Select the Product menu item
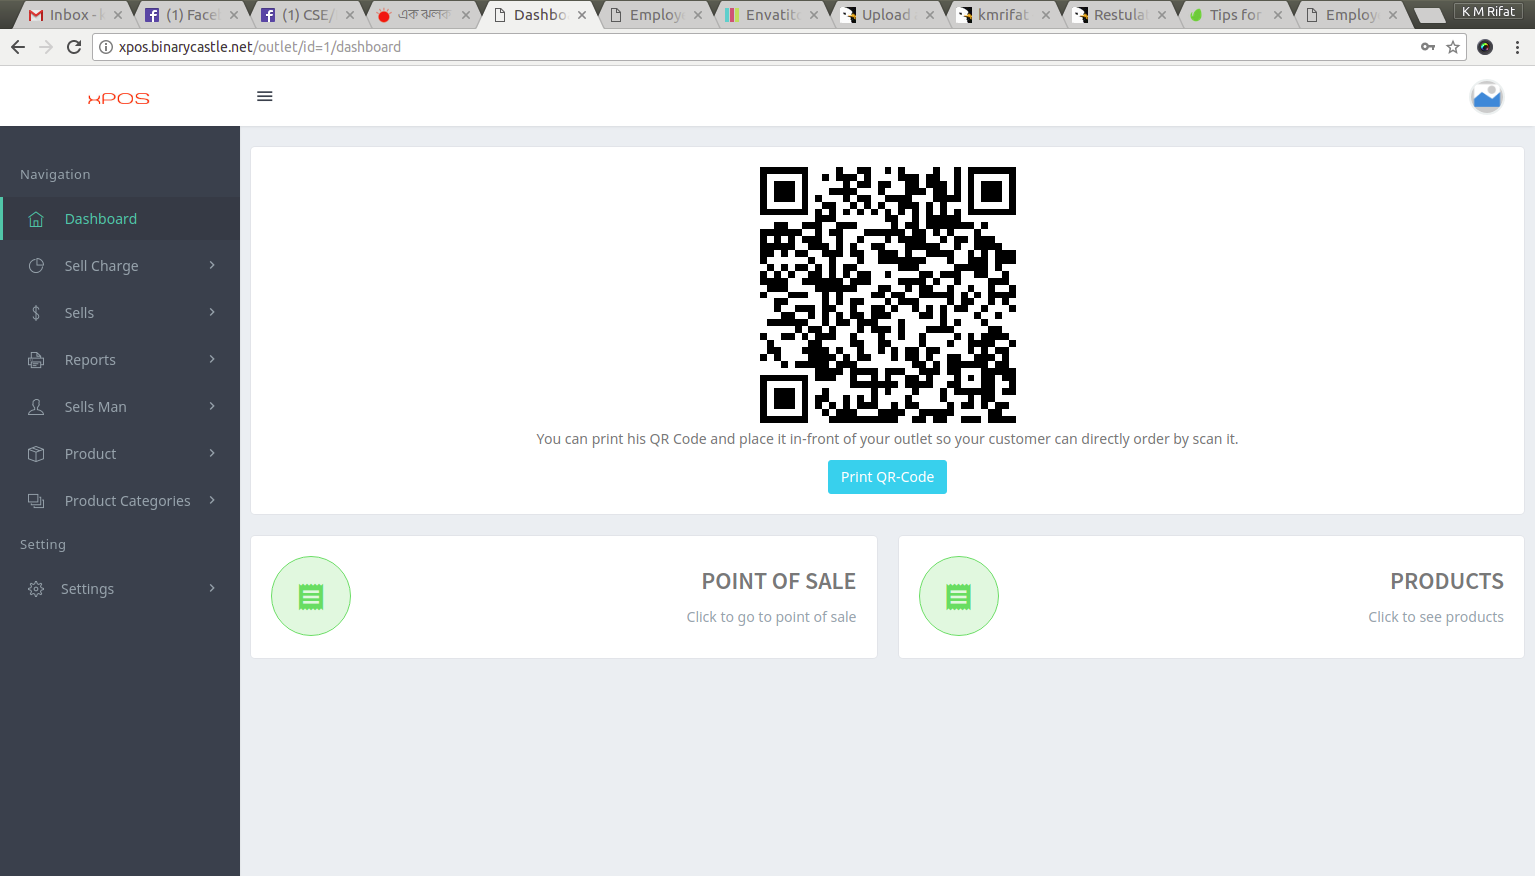 coord(90,454)
